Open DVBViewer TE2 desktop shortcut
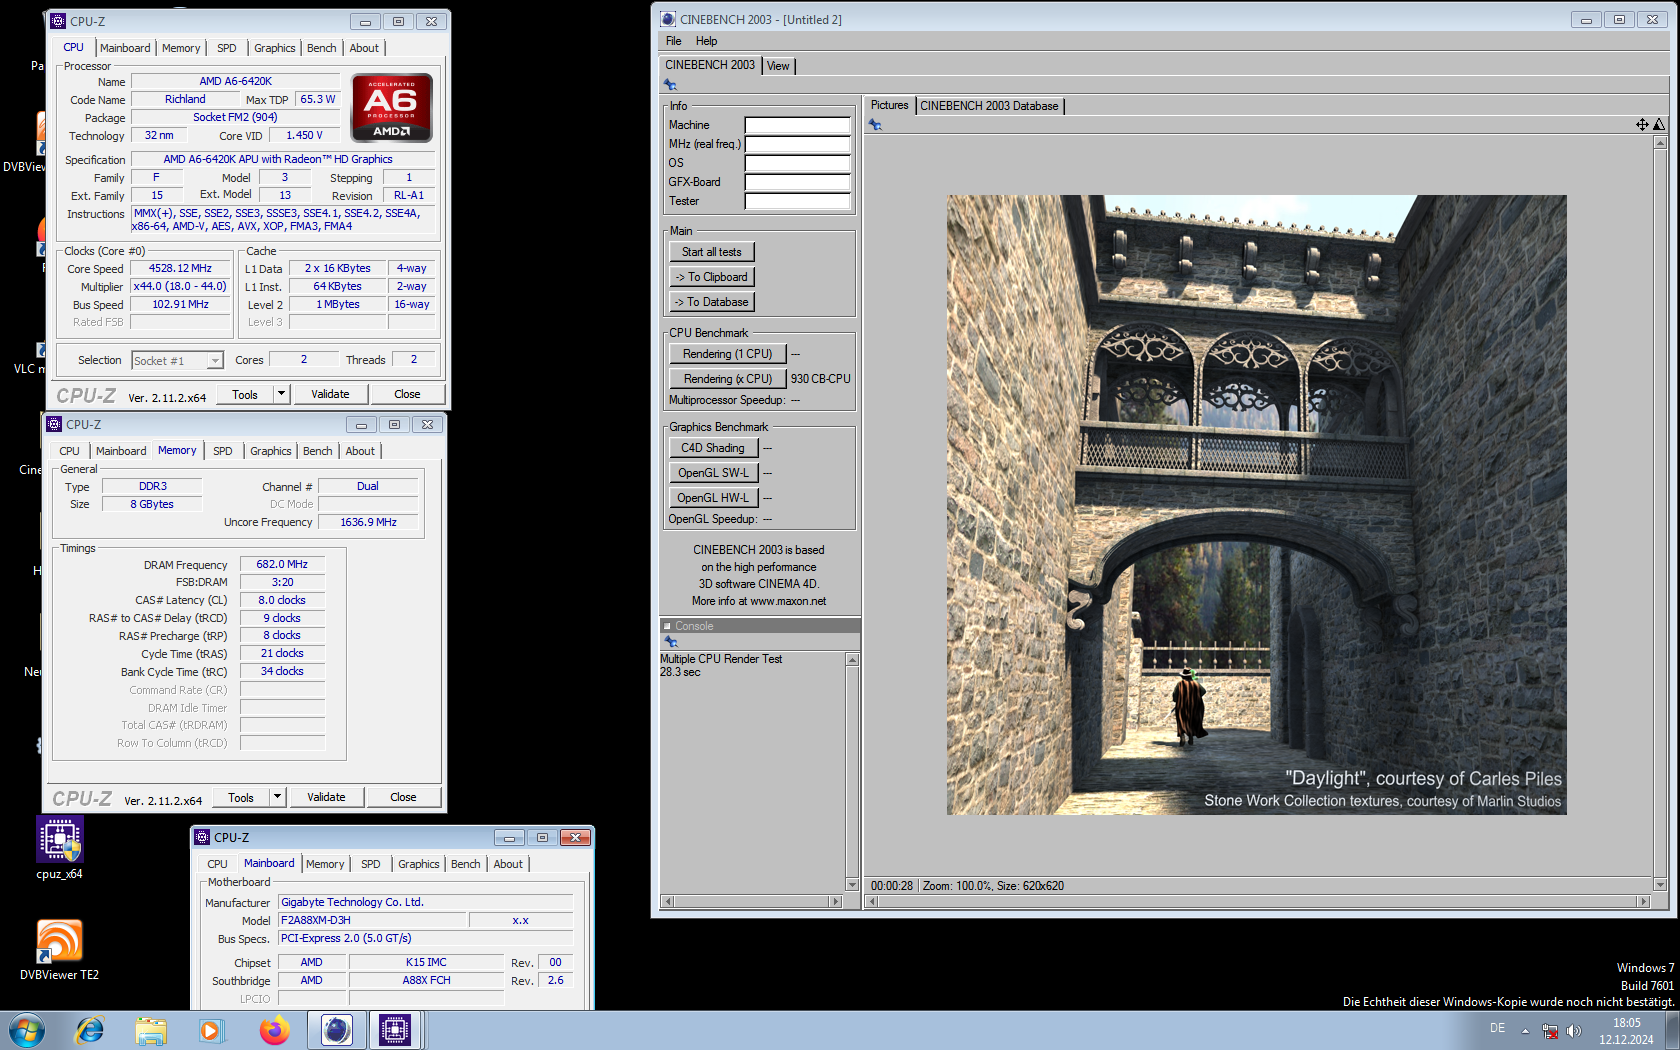The height and width of the screenshot is (1050, 1680). (60, 950)
